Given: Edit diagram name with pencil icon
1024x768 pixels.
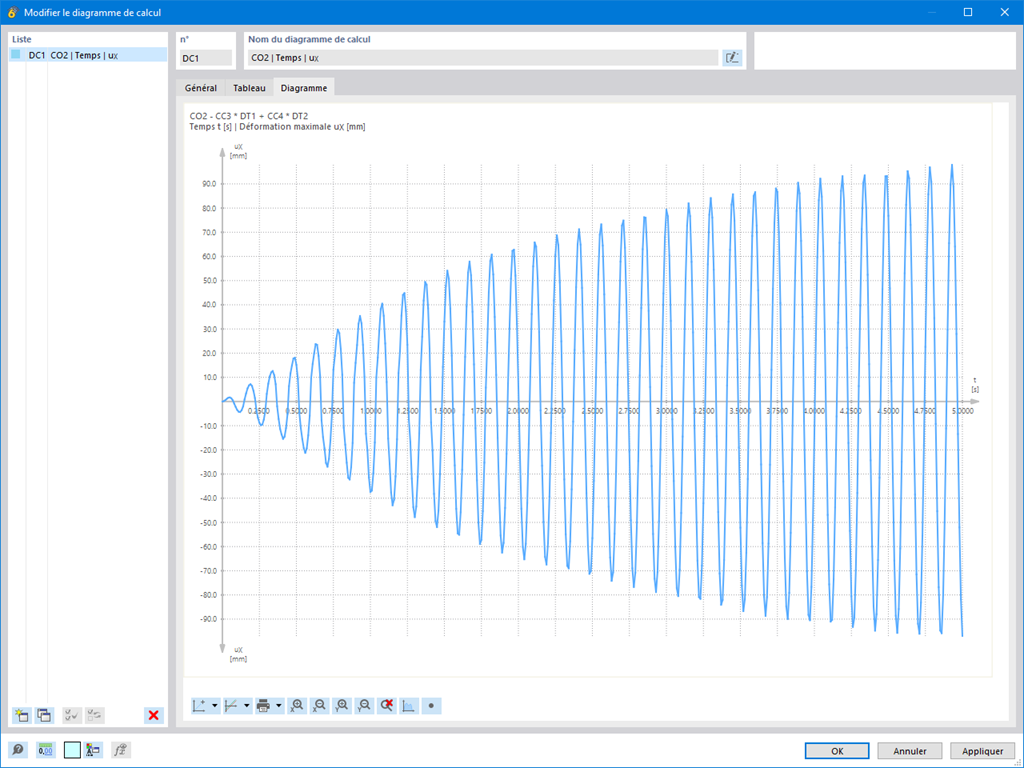Looking at the screenshot, I should point(732,57).
